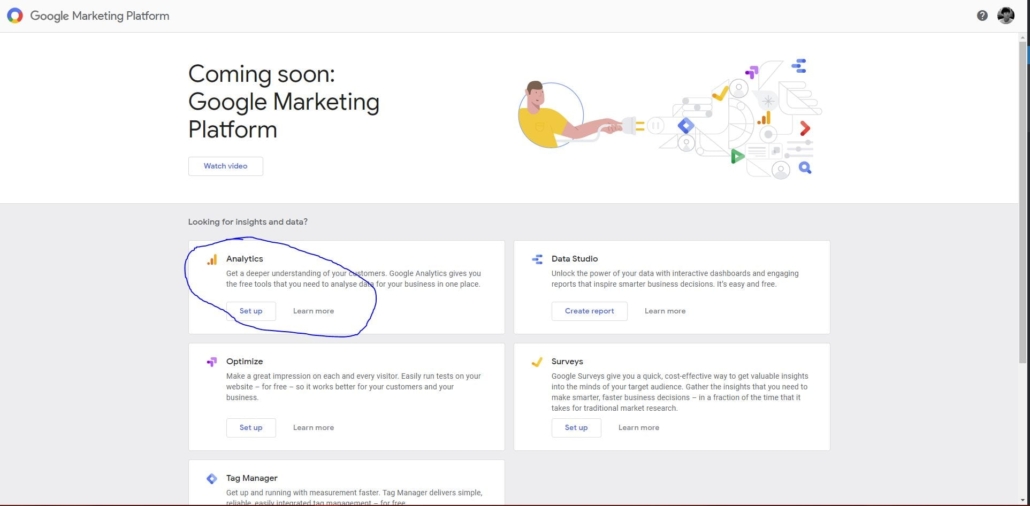Viewport: 1030px width, 506px height.
Task: Click the Tag Manager card title
Action: (x=252, y=478)
